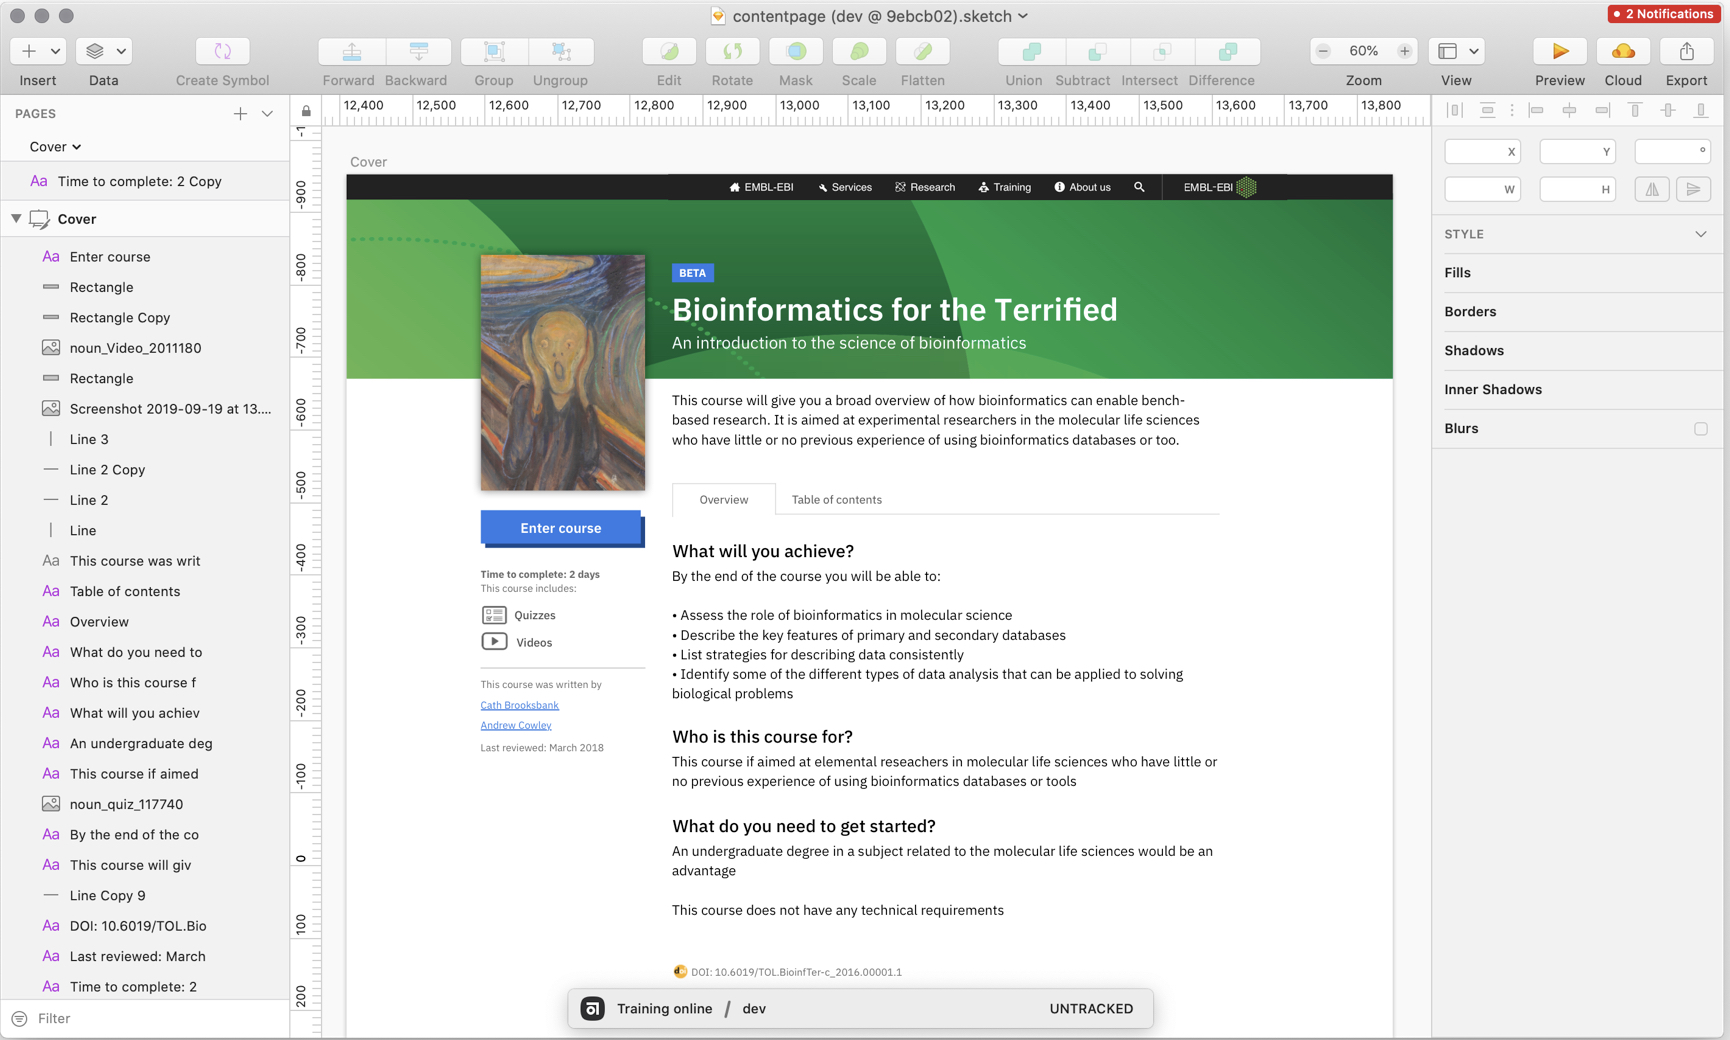The image size is (1730, 1040).
Task: Click the Scale tool icon
Action: [858, 51]
